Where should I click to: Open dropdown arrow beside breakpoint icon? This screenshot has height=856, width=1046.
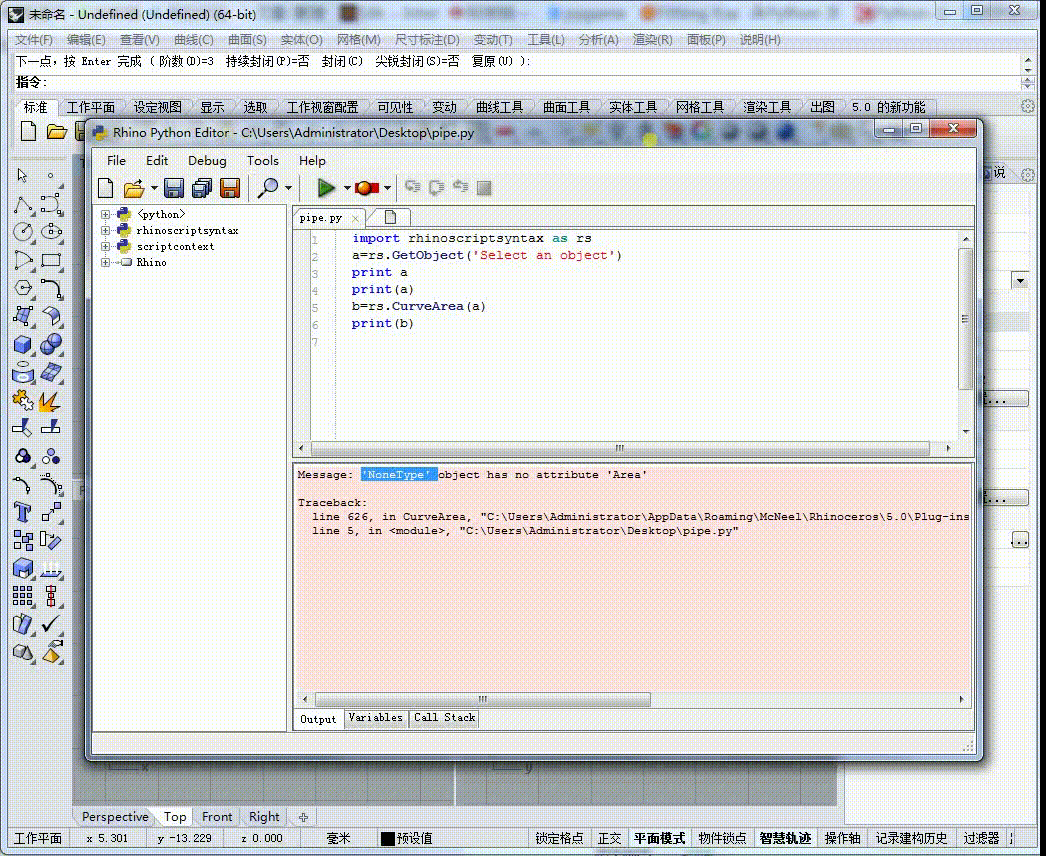coord(387,188)
